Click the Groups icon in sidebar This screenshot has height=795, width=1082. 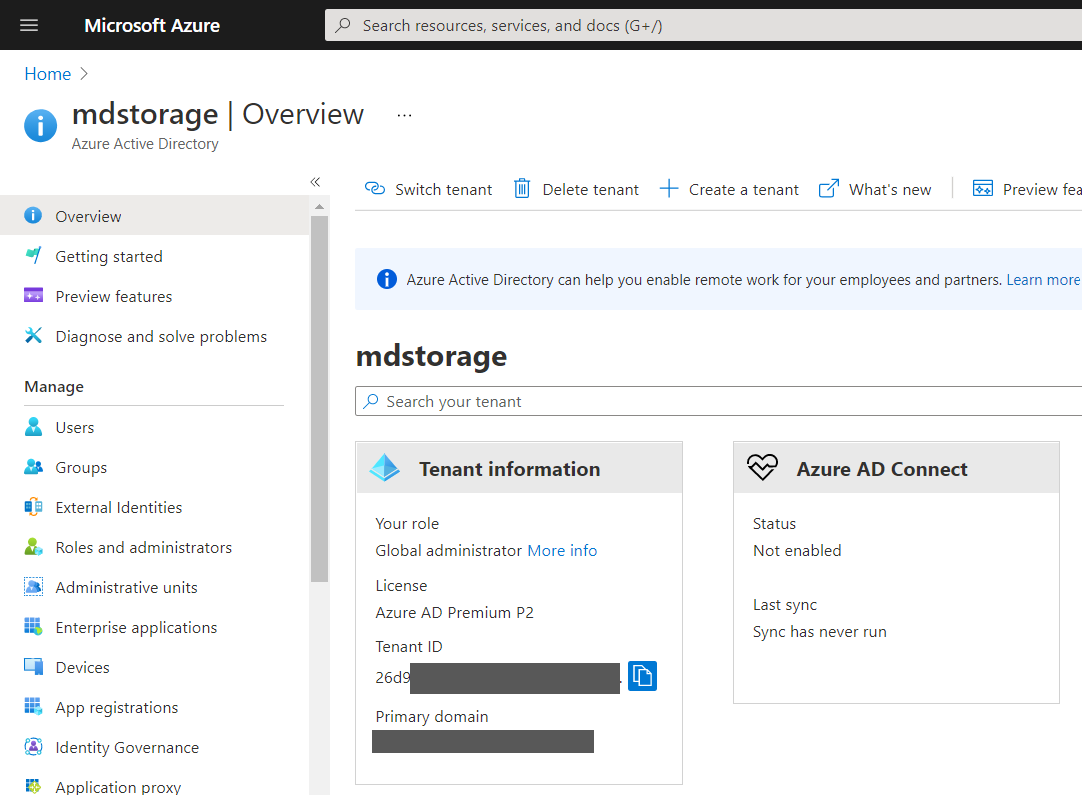33,467
